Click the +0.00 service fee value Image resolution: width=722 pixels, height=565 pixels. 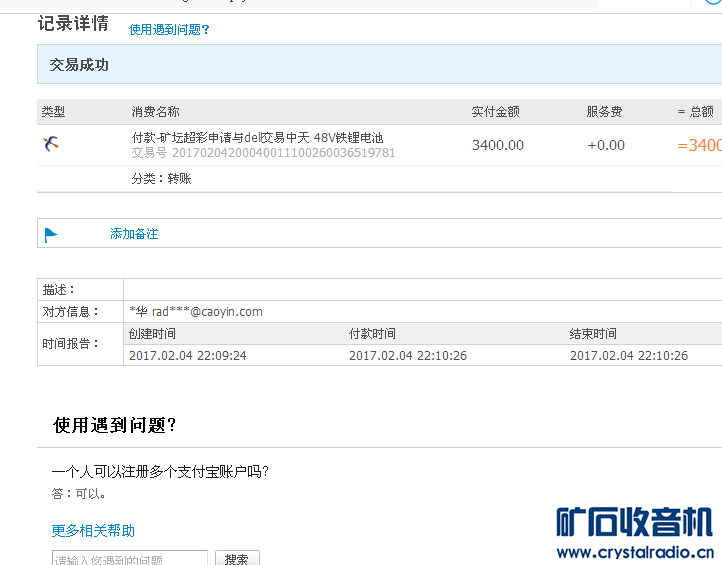click(x=606, y=145)
